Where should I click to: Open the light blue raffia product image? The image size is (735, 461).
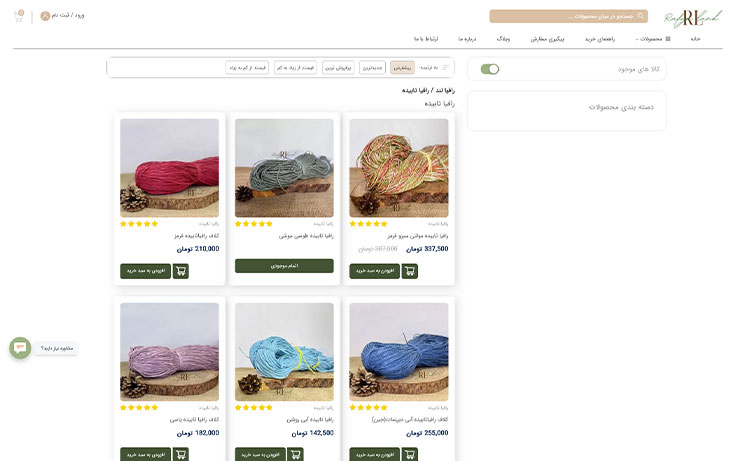(284, 352)
